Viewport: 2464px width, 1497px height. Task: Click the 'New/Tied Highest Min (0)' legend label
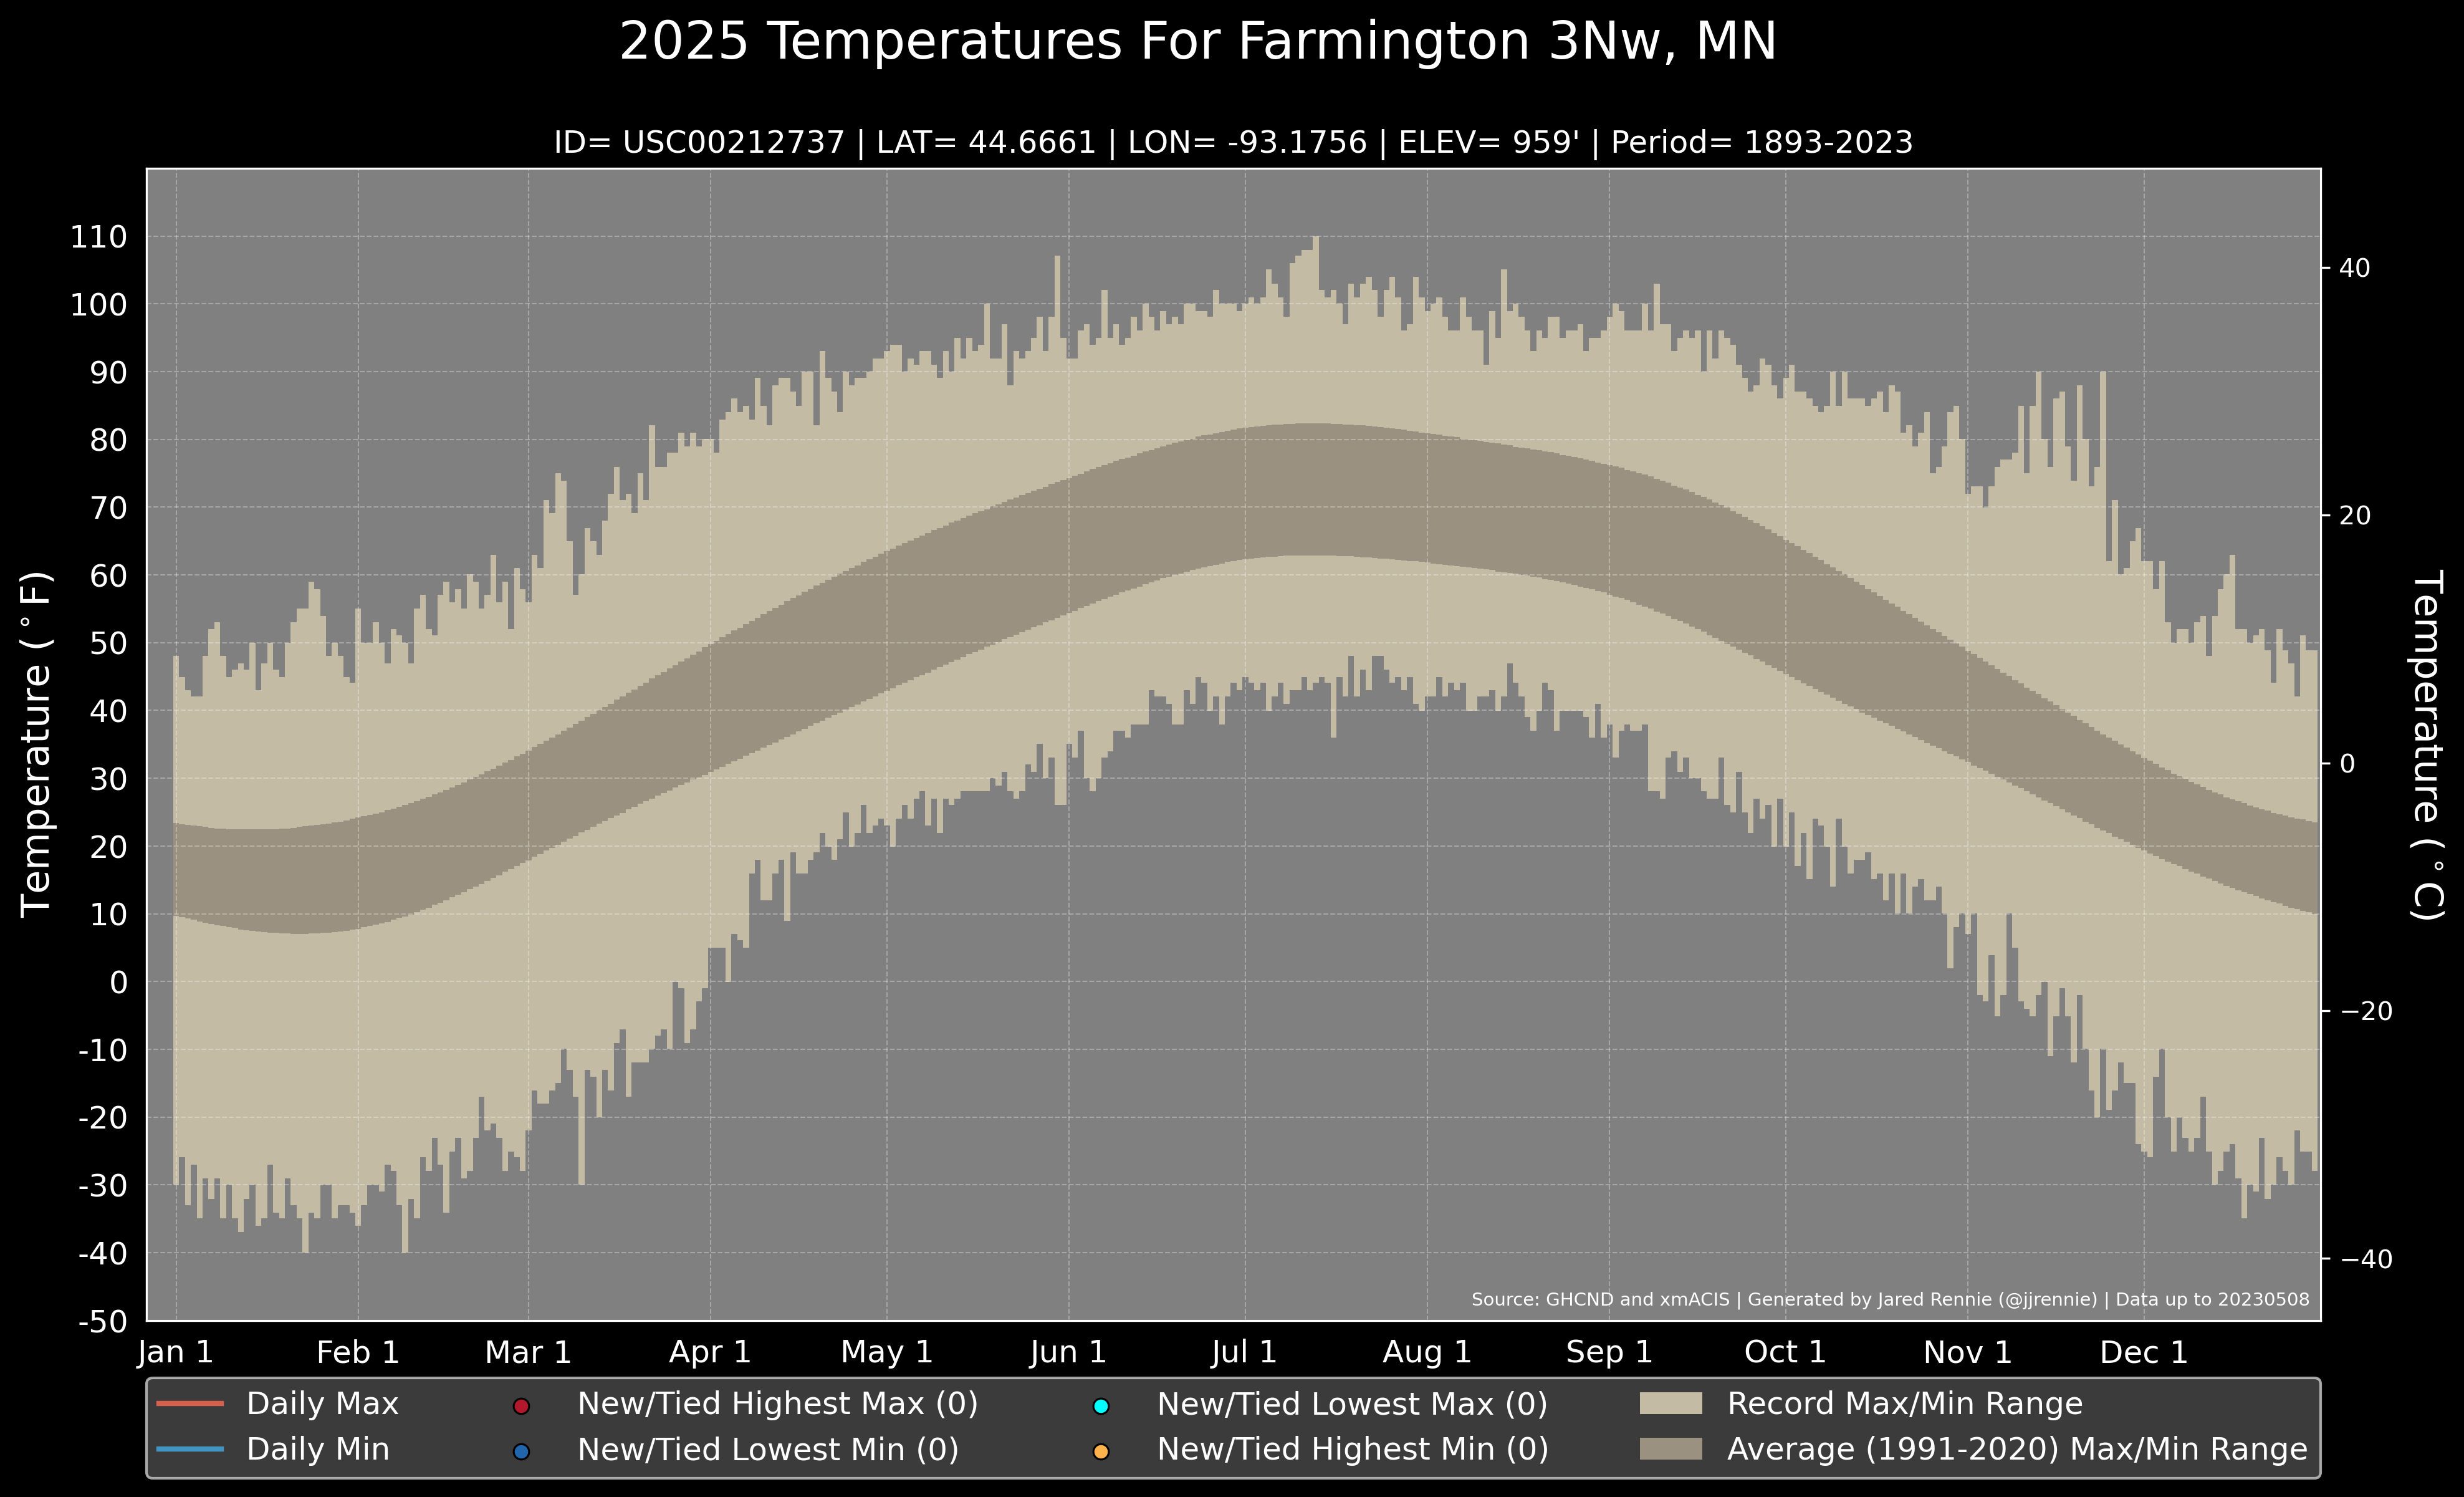coord(1353,1449)
